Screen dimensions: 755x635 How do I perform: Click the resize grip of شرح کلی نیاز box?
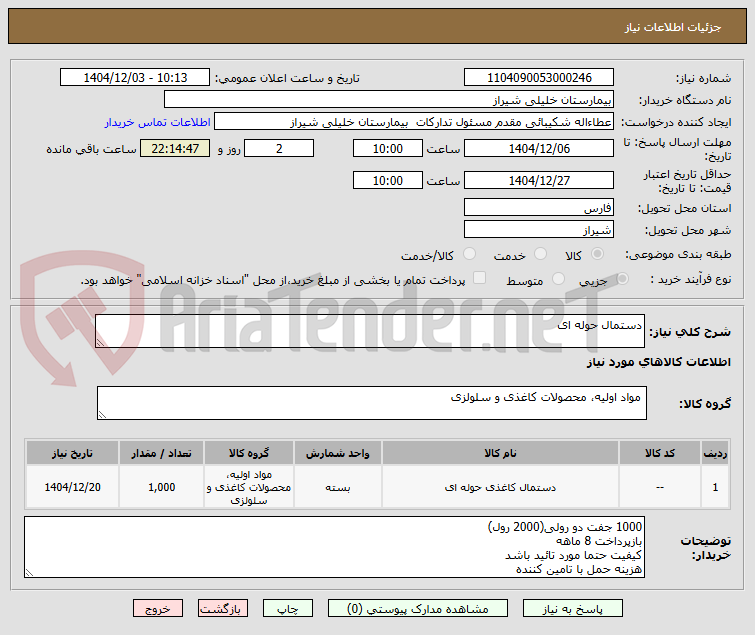tap(100, 342)
